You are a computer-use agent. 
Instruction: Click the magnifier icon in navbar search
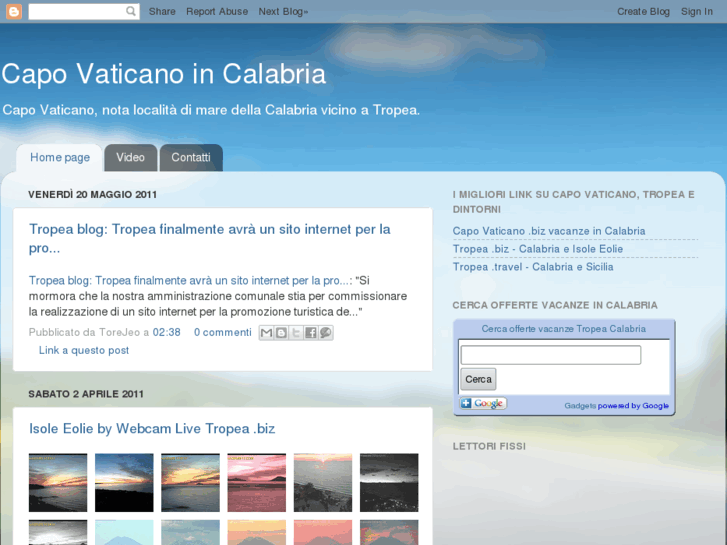click(131, 11)
